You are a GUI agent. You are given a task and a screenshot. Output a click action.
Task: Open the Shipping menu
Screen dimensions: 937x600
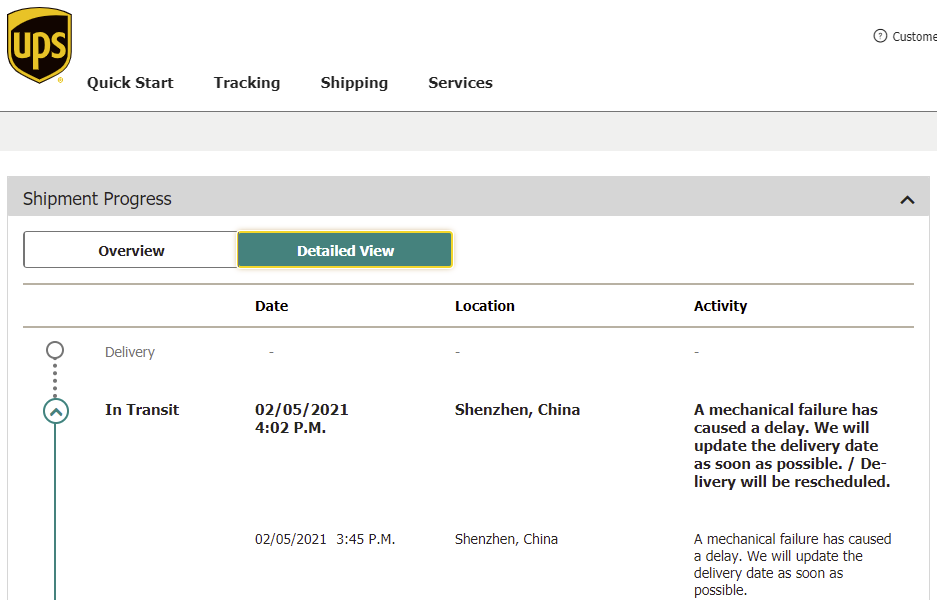[354, 83]
